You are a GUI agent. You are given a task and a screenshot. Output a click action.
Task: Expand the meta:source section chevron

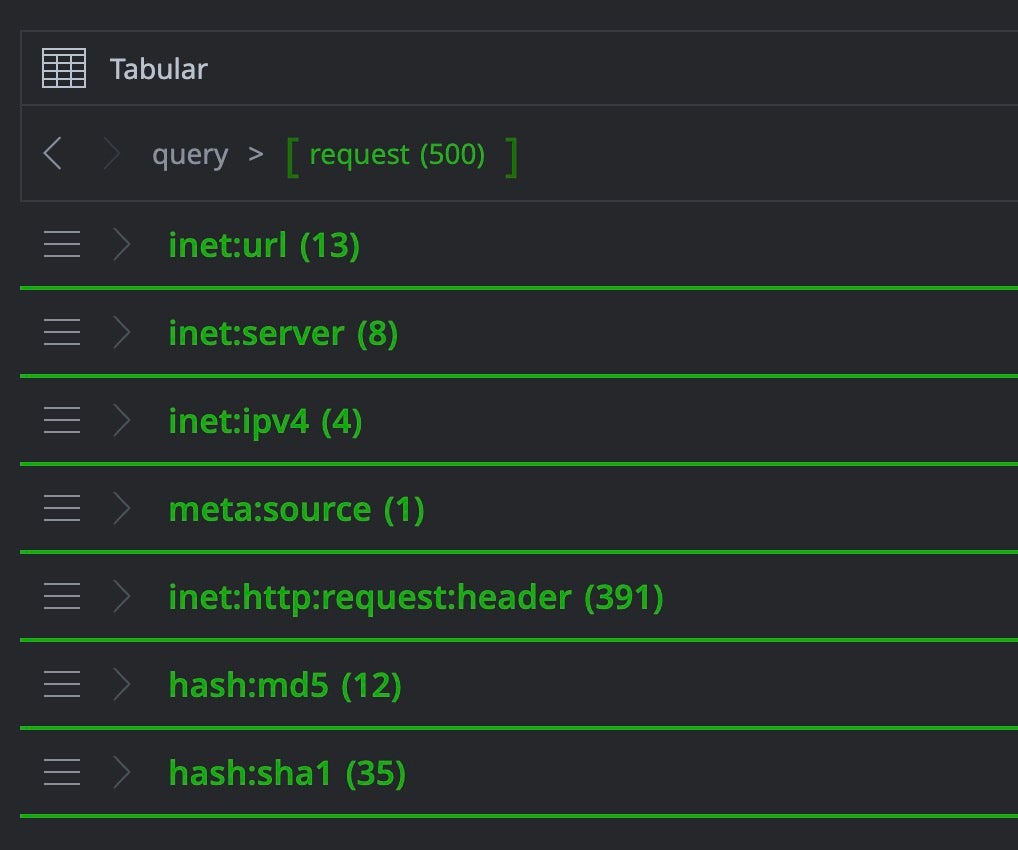pyautogui.click(x=122, y=509)
